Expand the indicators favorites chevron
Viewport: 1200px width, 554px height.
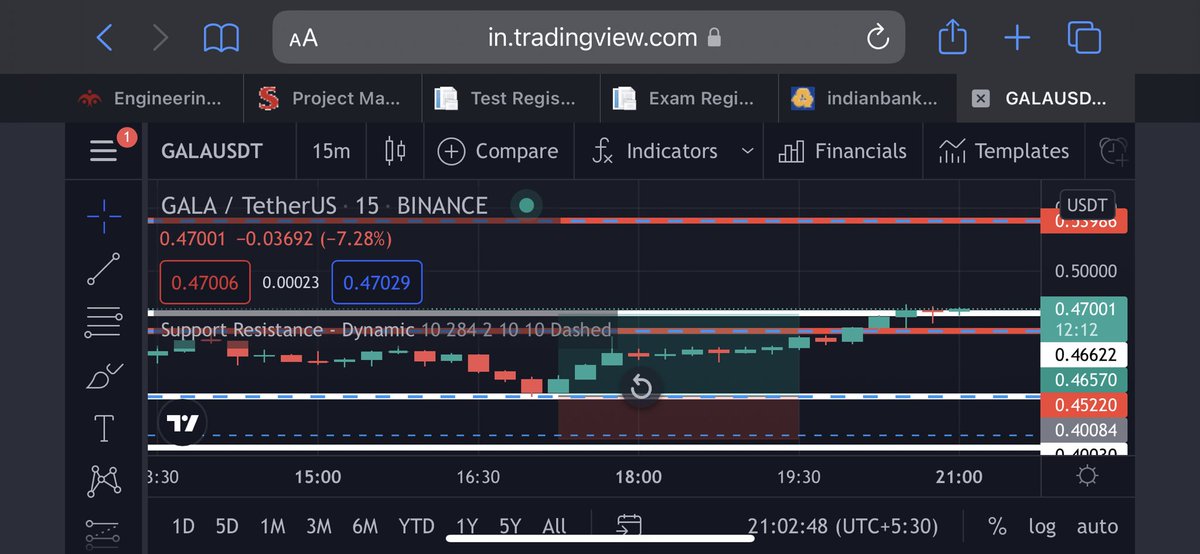747,151
